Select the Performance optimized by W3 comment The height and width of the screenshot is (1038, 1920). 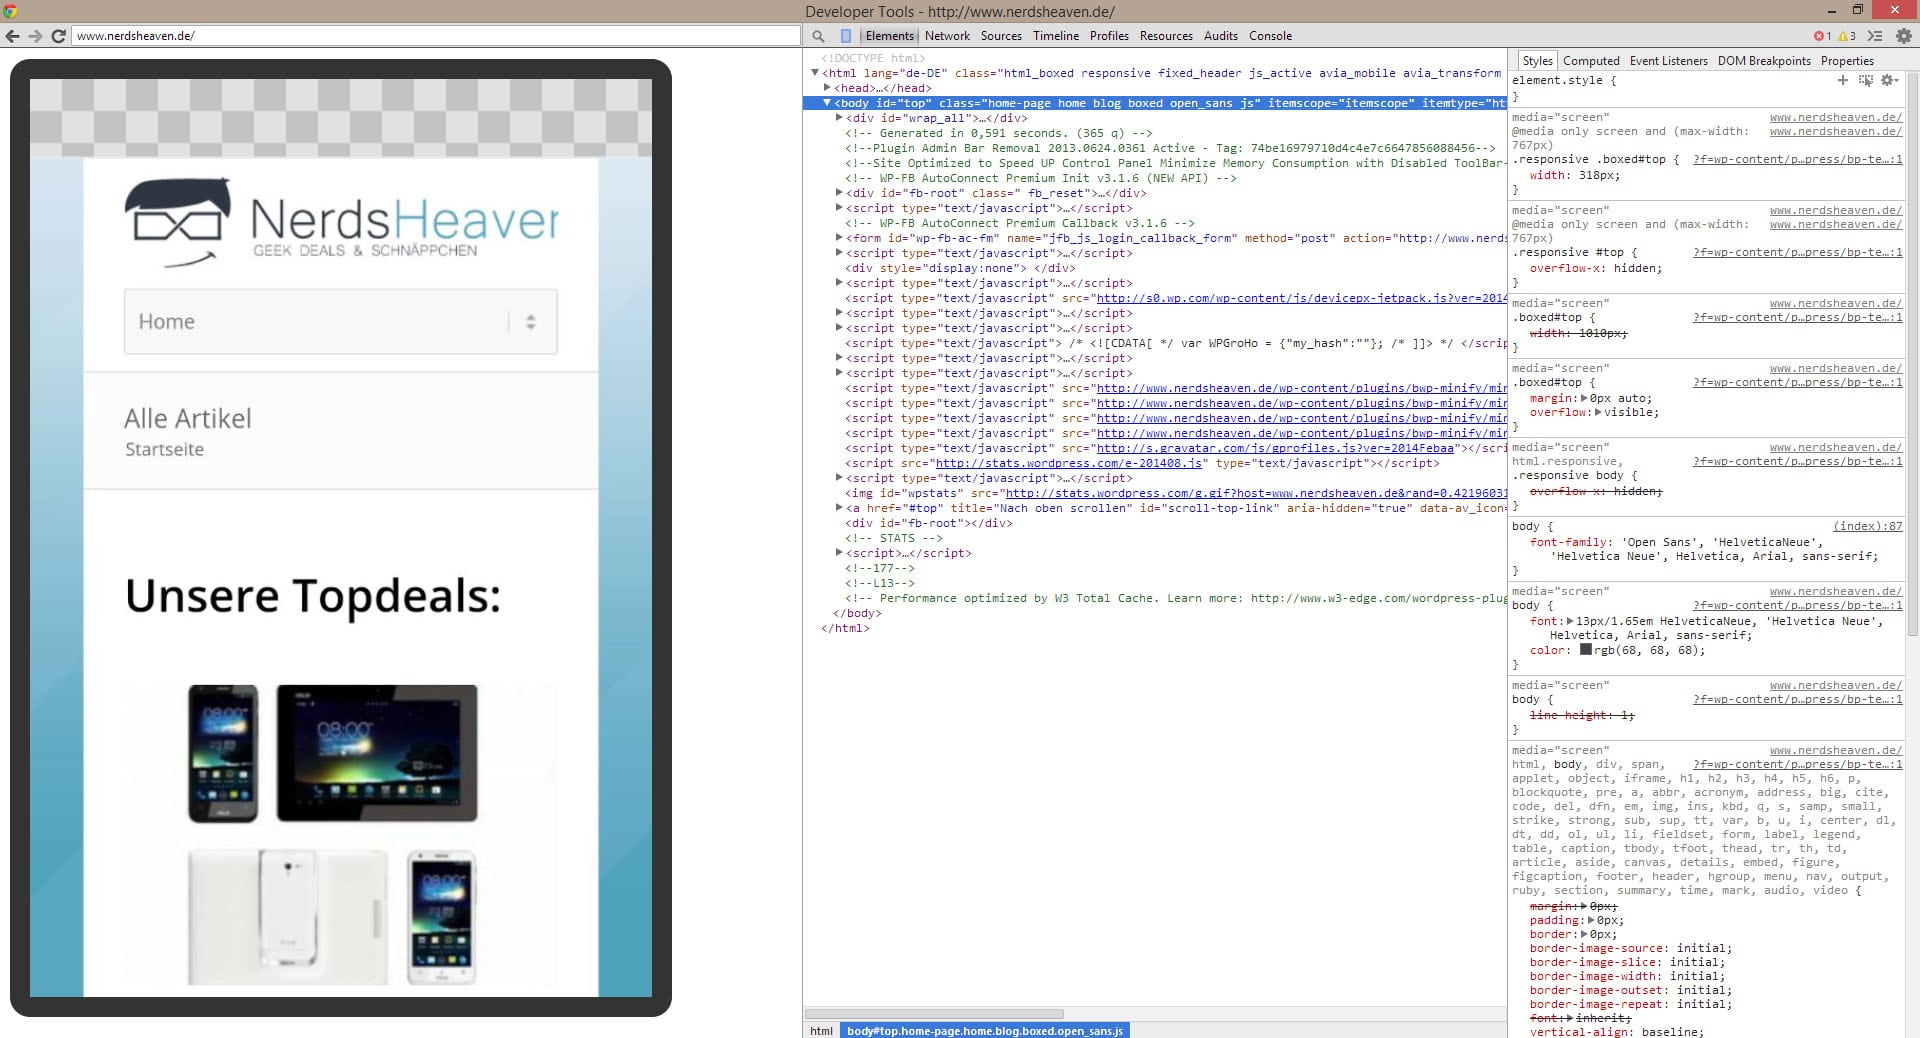pos(1175,598)
